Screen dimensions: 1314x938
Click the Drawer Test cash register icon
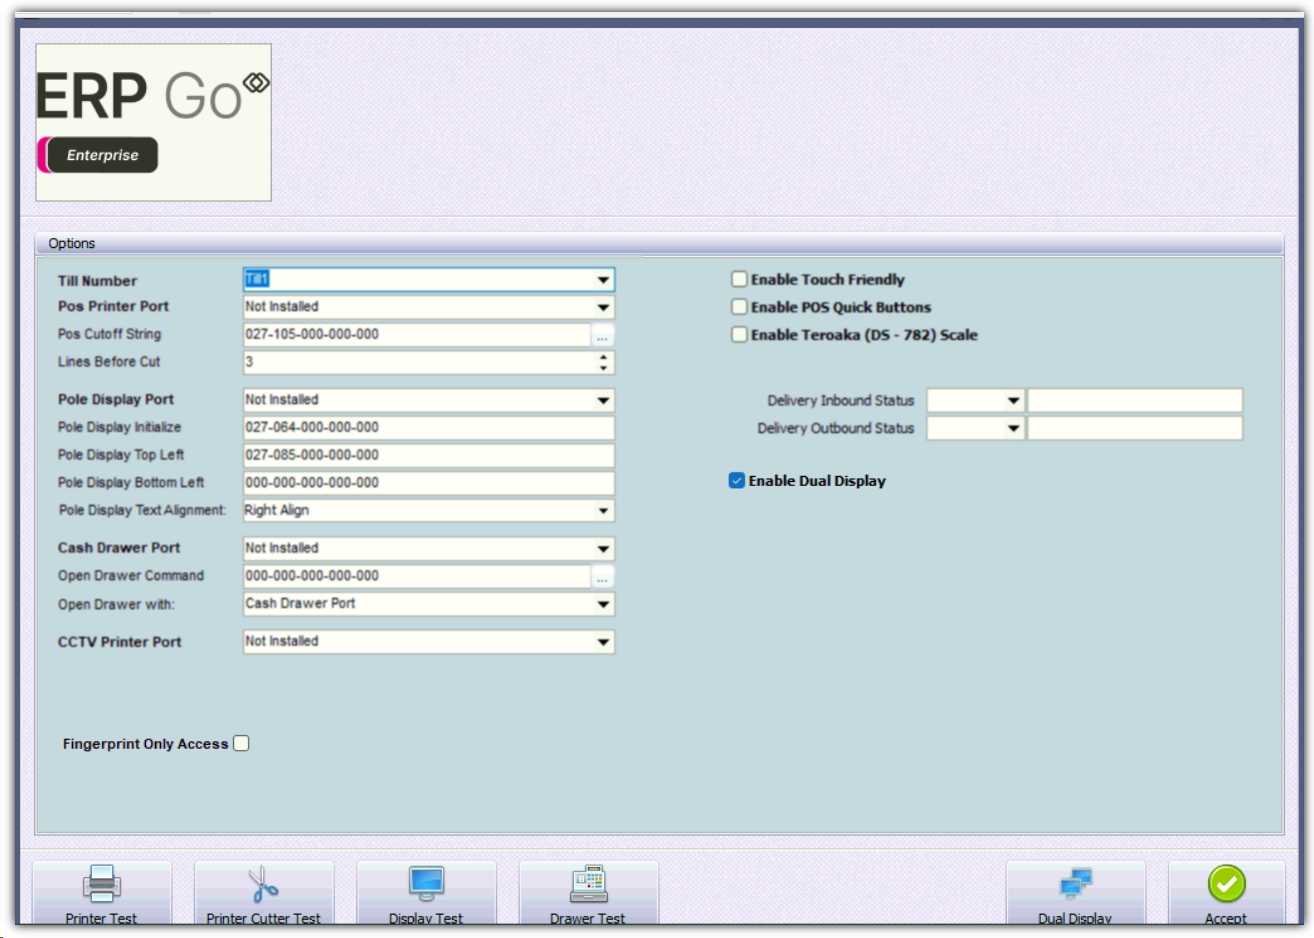click(x=588, y=883)
